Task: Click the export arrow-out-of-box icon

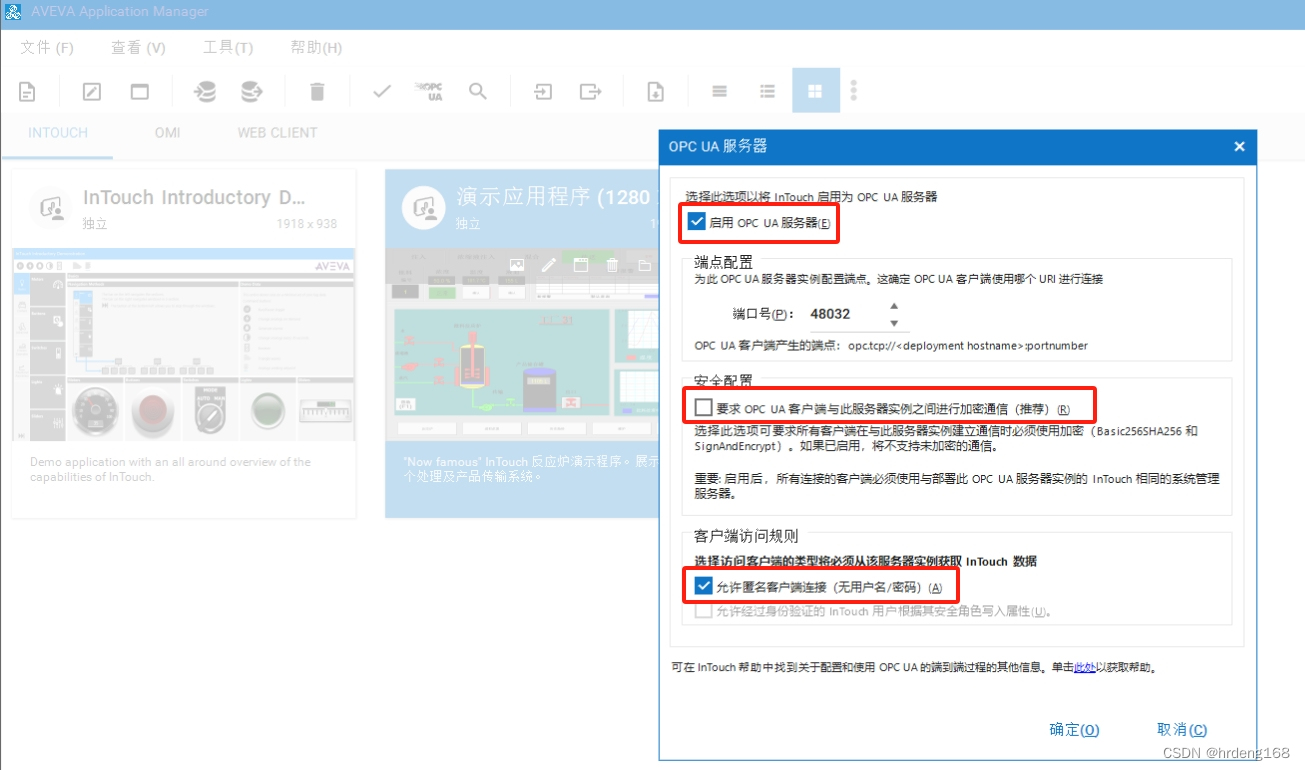Action: (591, 92)
